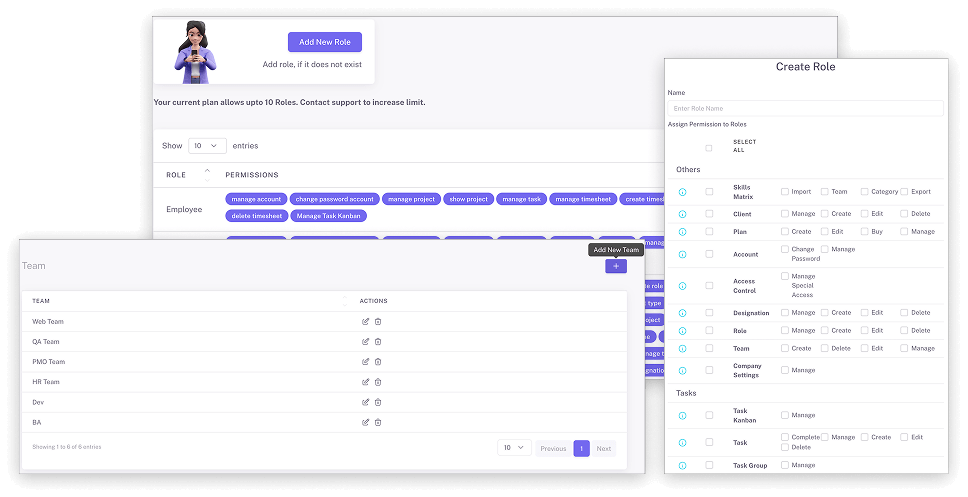
Task: Open the page size dropdown in Team table
Action: (x=514, y=448)
